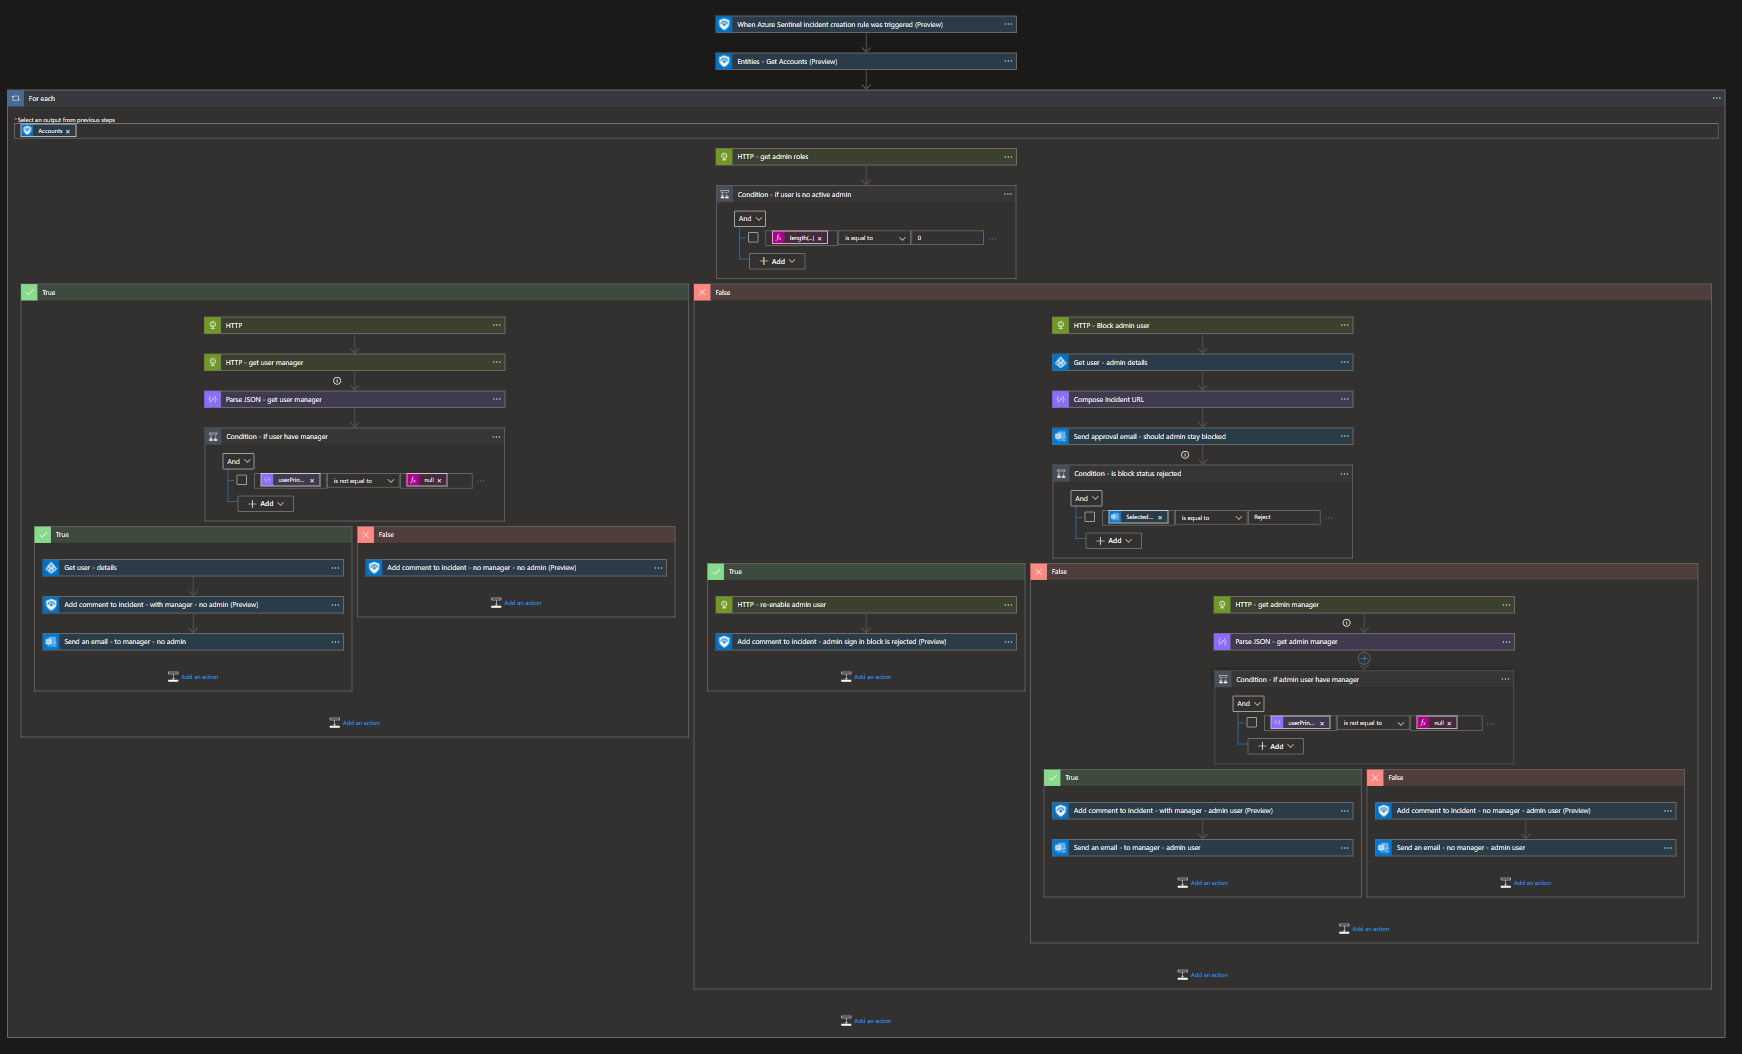This screenshot has width=1742, height=1054.
Task: Open 'is equal to' operator dropdown for length condition
Action: [874, 238]
